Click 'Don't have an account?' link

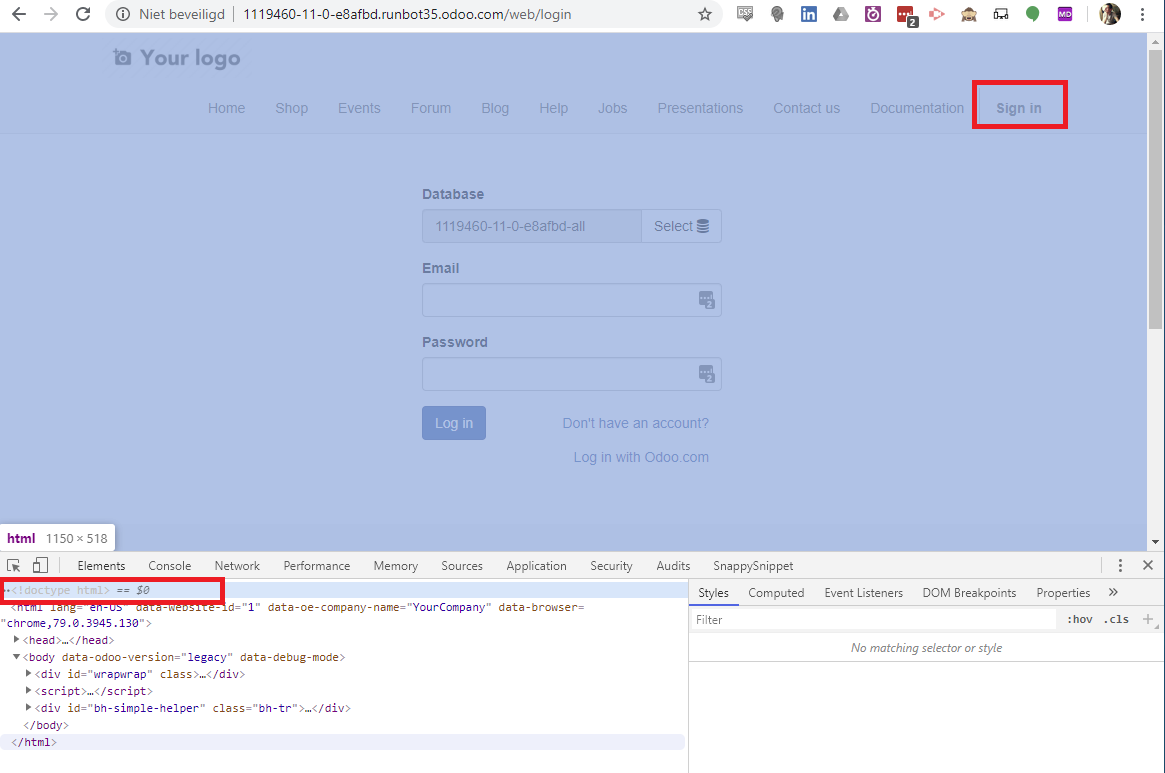click(635, 423)
